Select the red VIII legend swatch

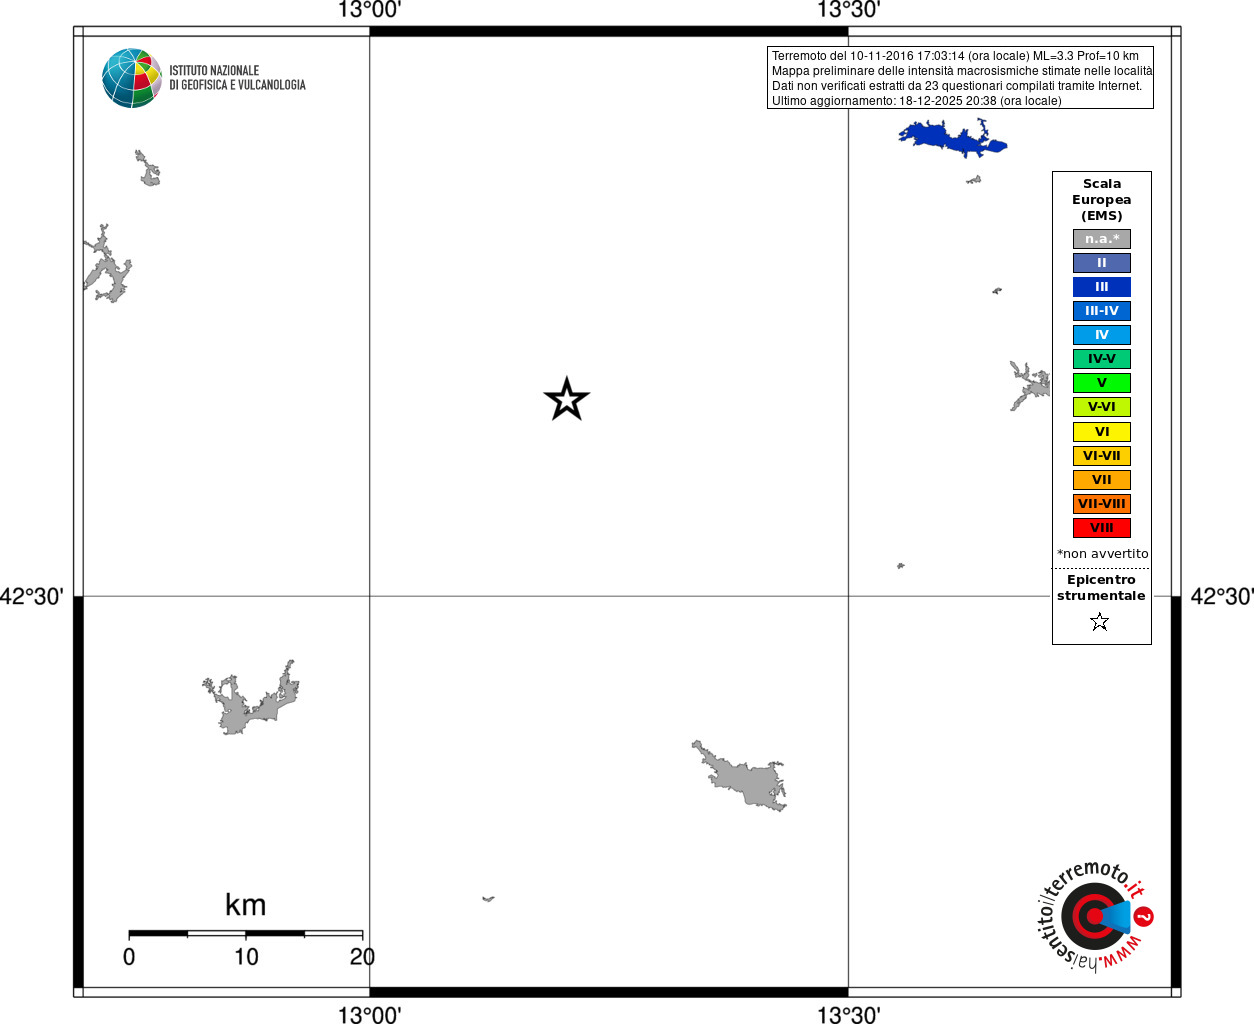click(1102, 528)
